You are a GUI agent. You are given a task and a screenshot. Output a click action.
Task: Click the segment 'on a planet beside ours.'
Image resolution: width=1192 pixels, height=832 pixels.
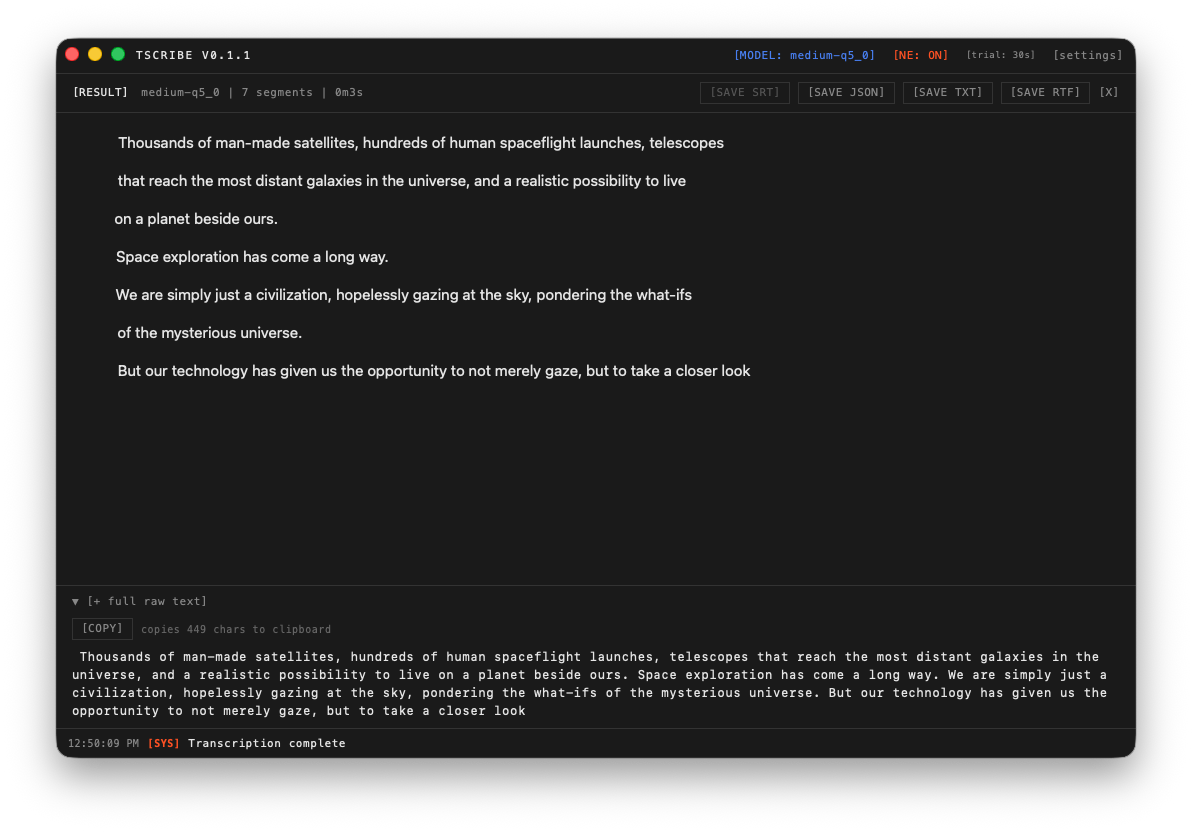(196, 219)
